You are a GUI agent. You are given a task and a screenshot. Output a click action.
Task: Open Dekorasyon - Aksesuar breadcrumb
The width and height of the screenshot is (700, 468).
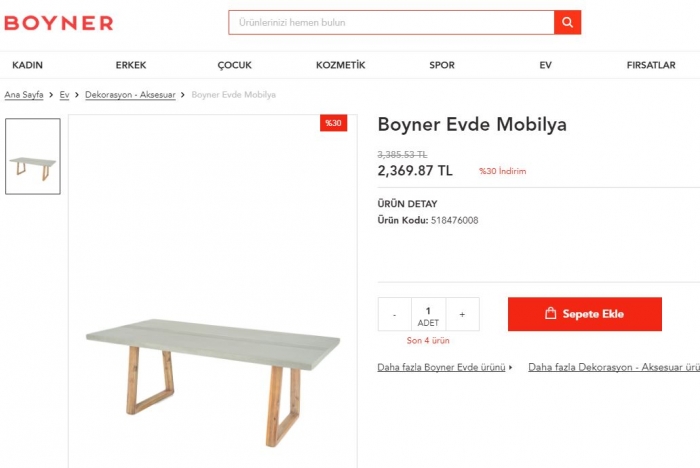(x=130, y=95)
